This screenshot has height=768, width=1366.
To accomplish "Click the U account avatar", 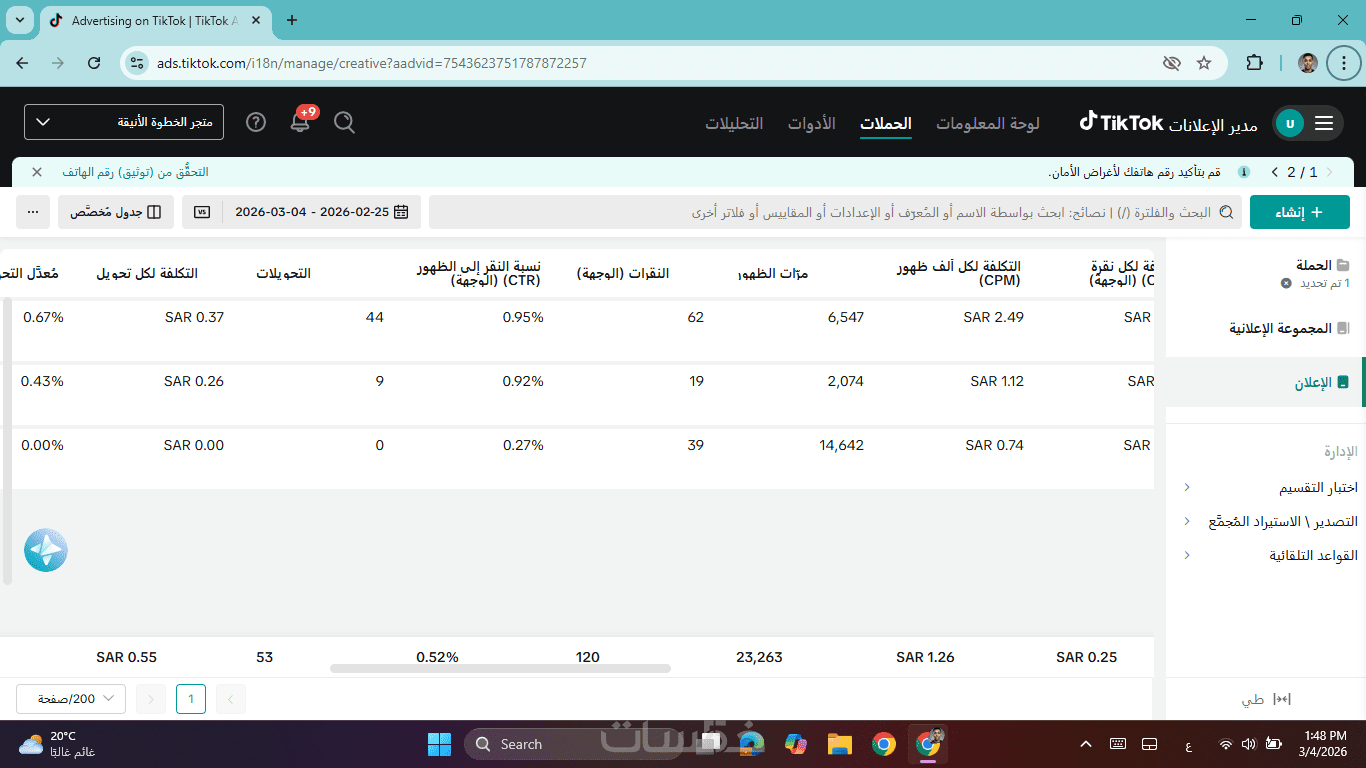I will 1290,123.
